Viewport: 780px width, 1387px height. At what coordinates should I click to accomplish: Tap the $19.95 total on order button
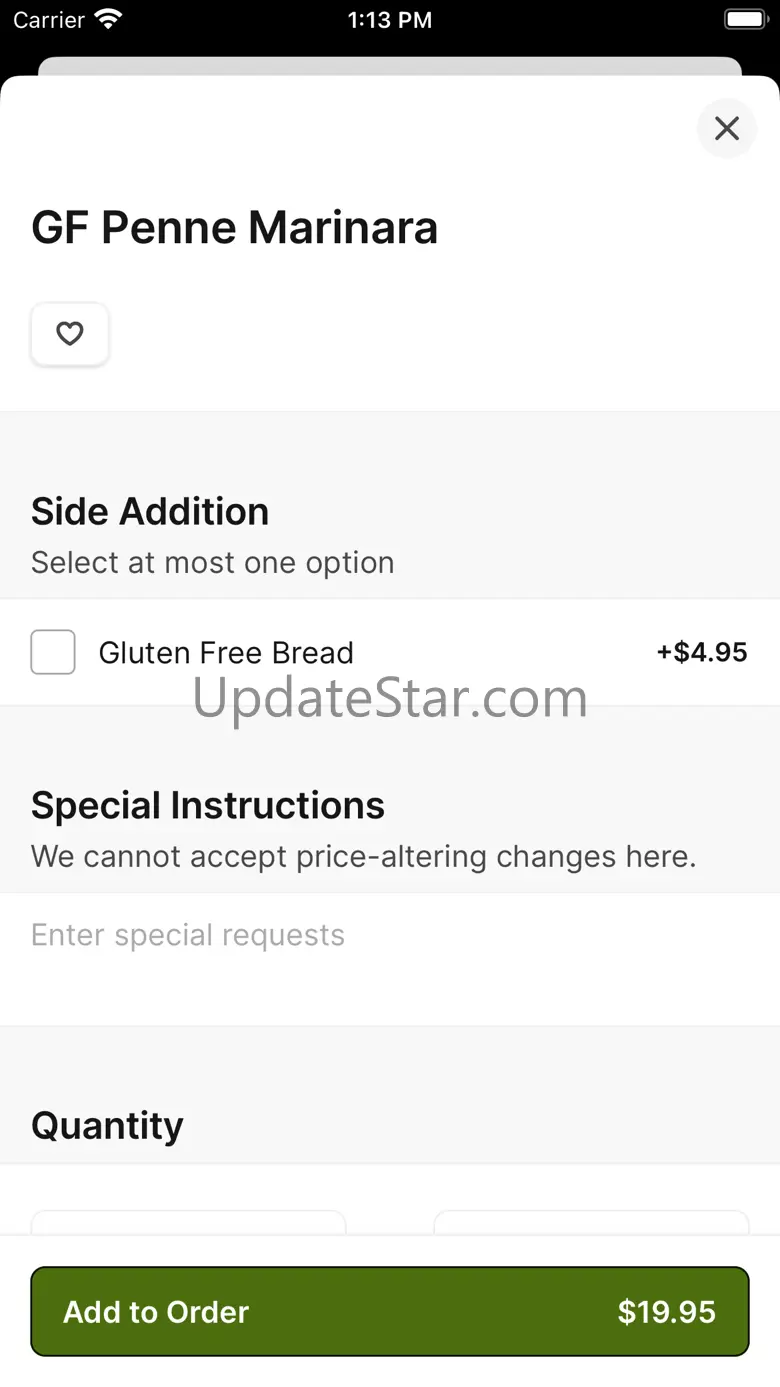pos(666,1311)
